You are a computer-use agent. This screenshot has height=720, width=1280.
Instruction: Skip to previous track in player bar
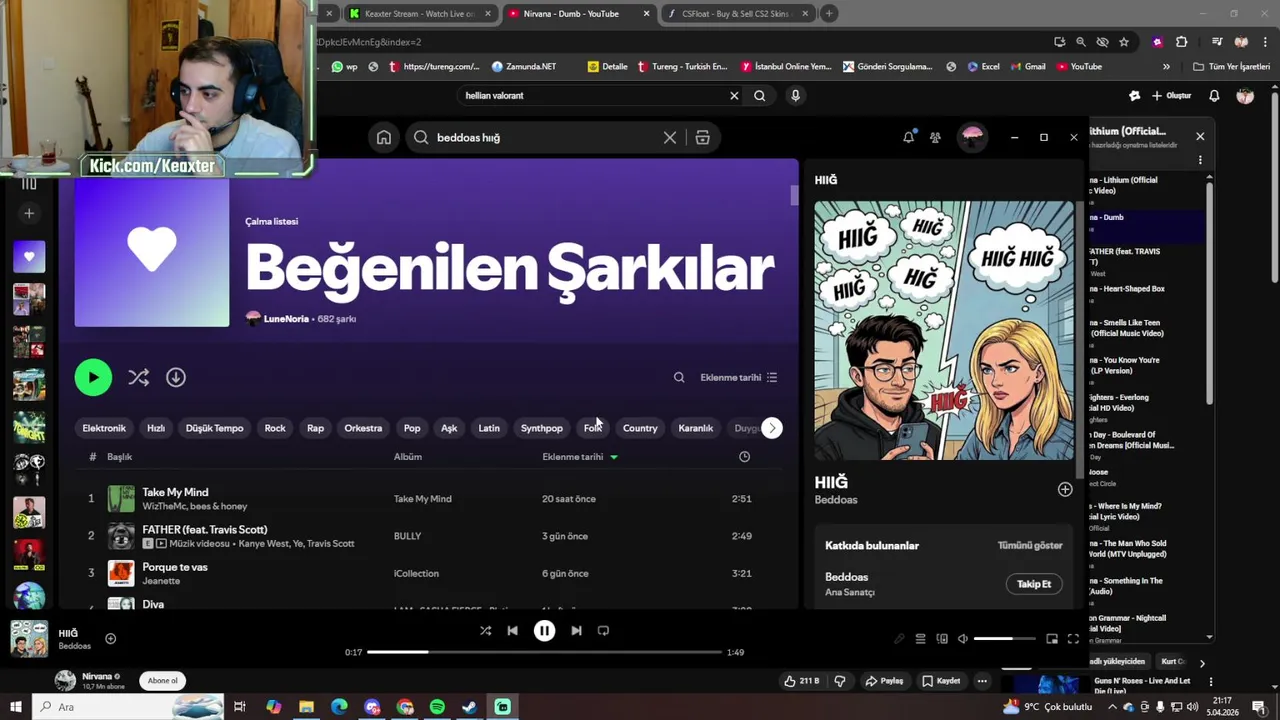tap(512, 631)
